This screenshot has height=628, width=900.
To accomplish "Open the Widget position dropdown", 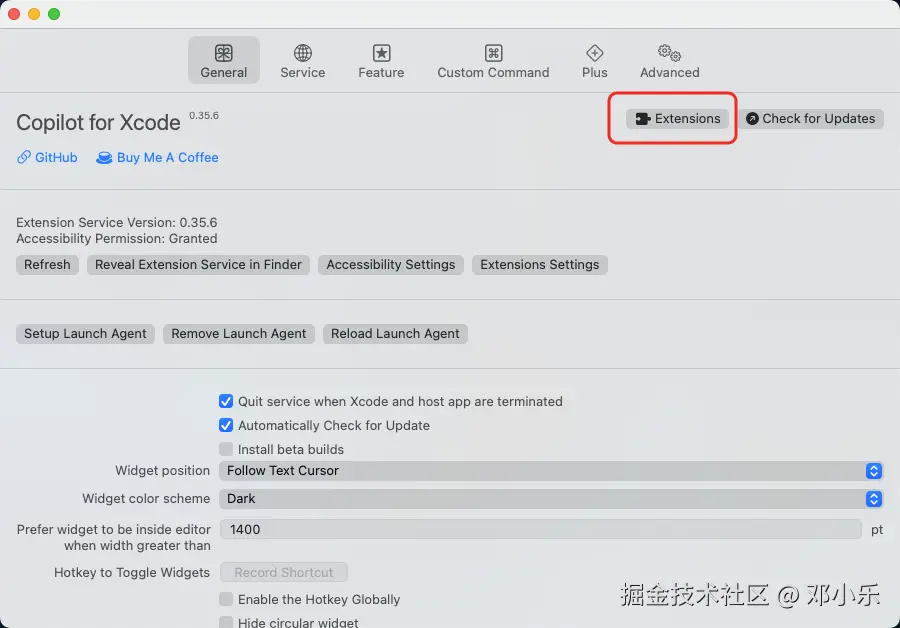I will (551, 471).
